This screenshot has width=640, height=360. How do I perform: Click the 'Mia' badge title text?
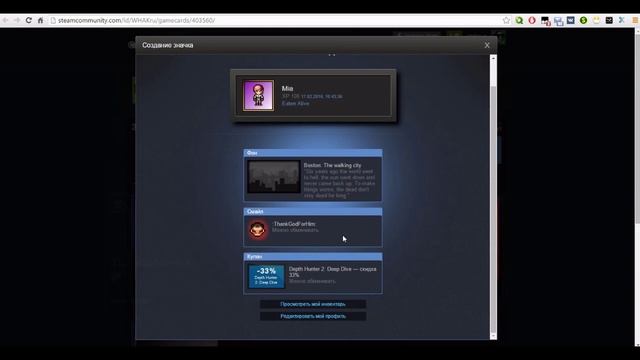tap(287, 88)
